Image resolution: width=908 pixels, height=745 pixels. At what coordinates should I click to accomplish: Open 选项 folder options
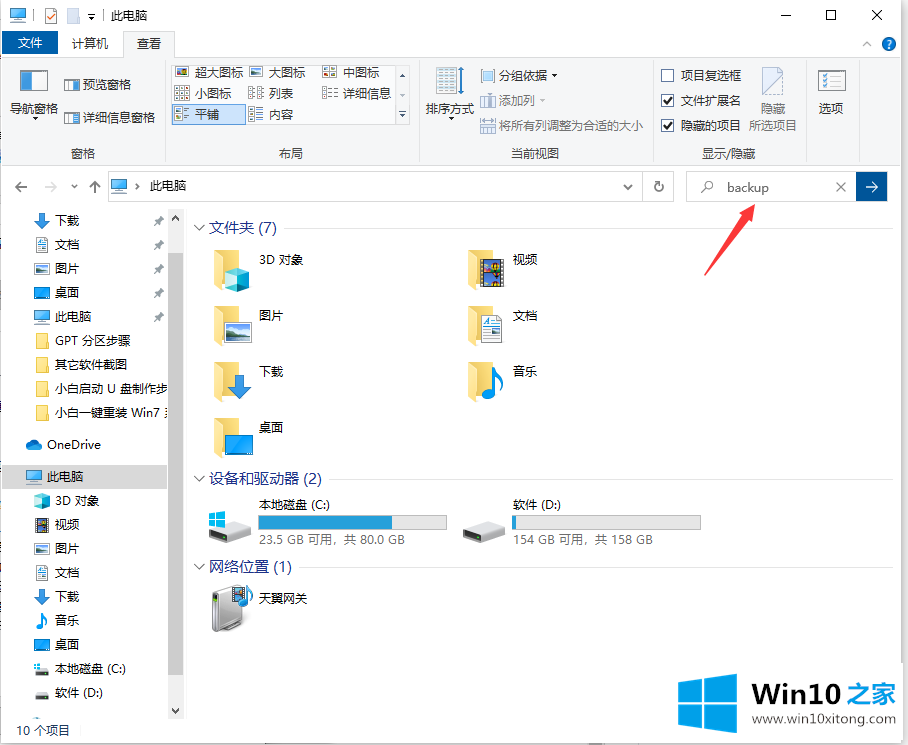(831, 91)
